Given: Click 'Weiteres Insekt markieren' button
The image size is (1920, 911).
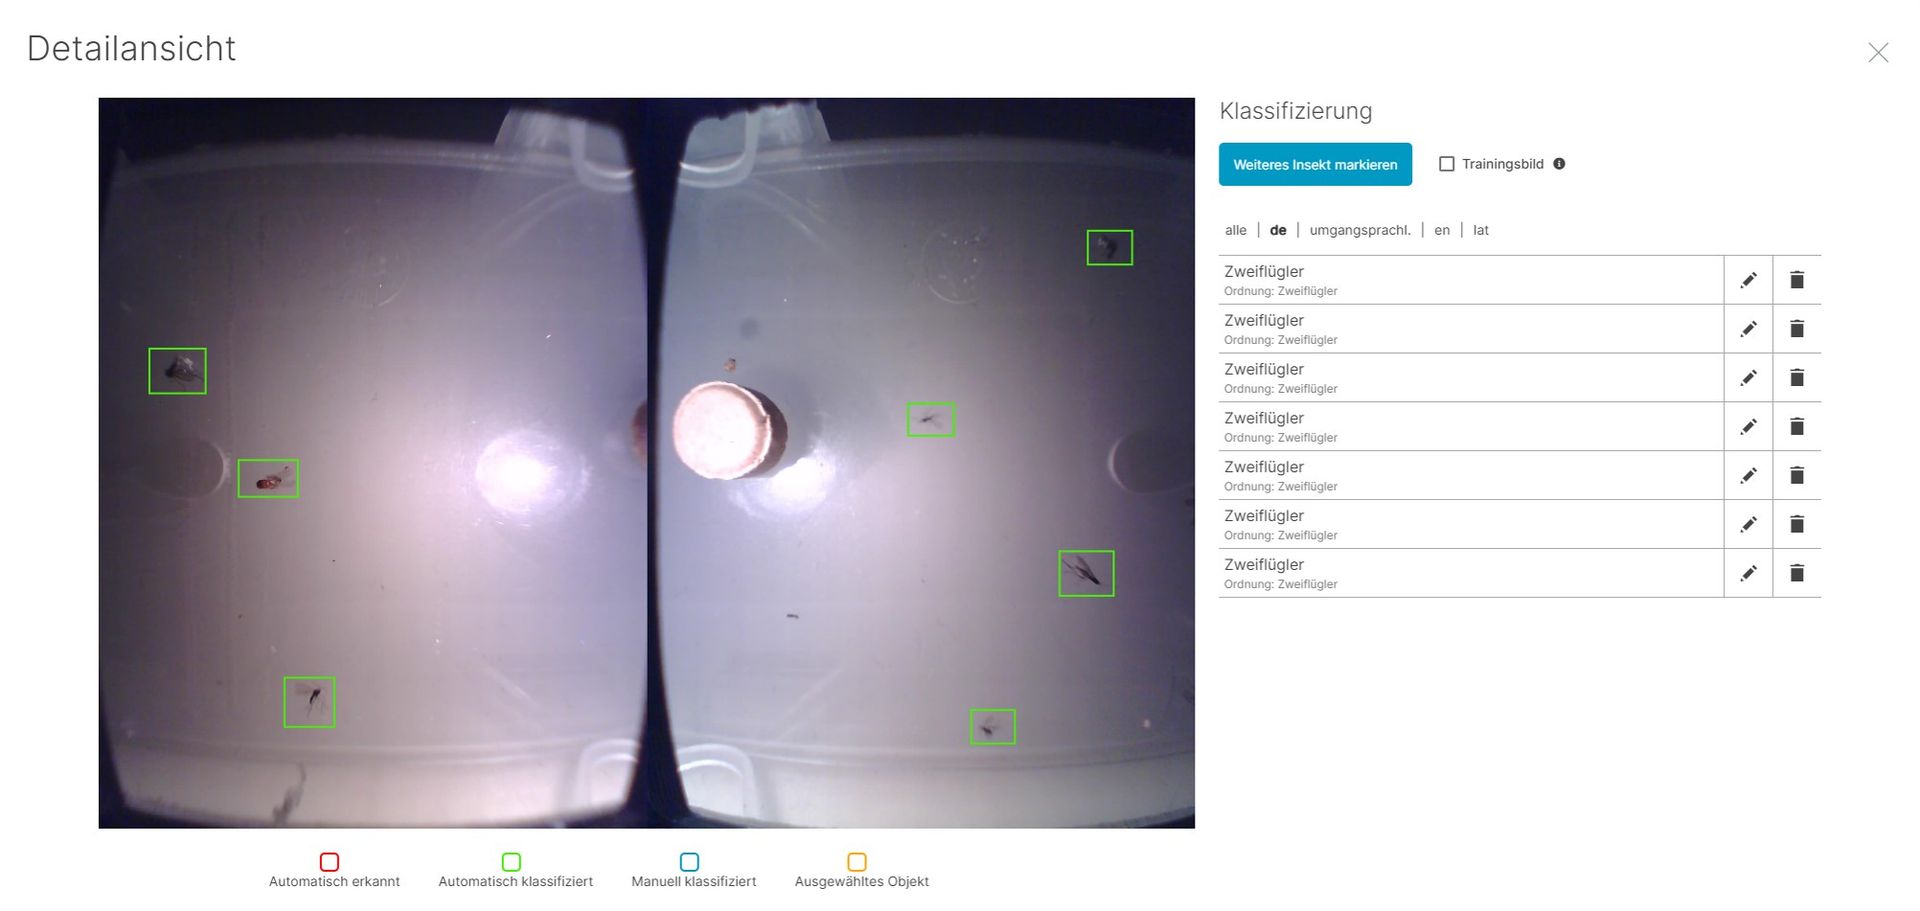Looking at the screenshot, I should 1314,165.
